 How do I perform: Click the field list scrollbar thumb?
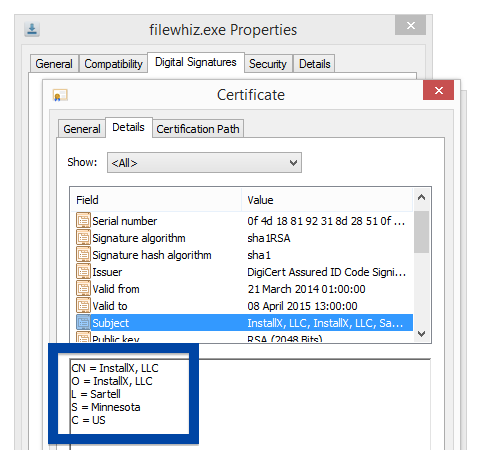(421, 232)
